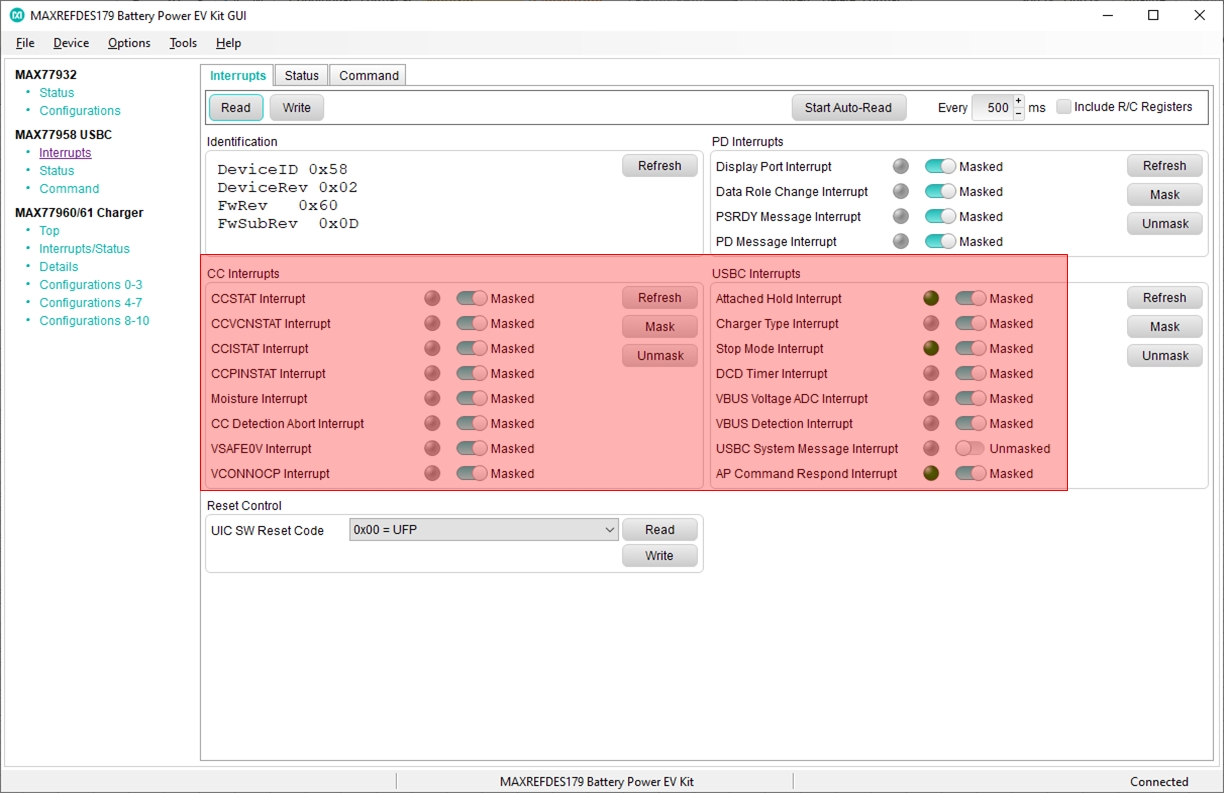
Task: Open Configurations 4-7 in the sidebar
Action: tap(90, 302)
